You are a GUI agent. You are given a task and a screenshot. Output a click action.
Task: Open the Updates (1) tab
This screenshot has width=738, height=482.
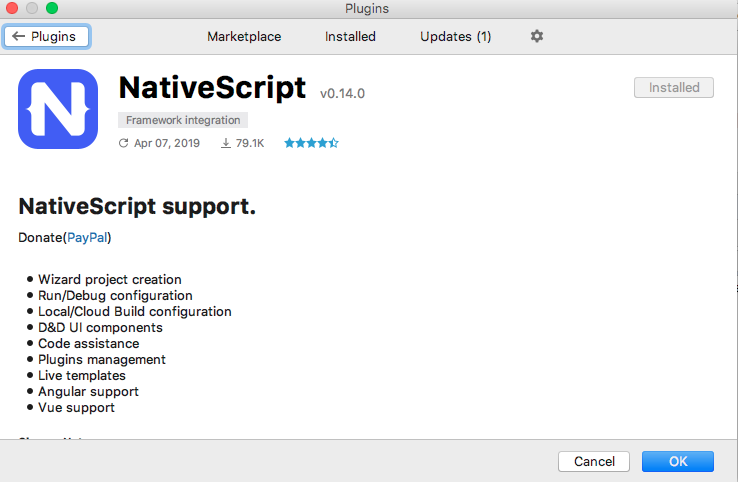pos(455,37)
